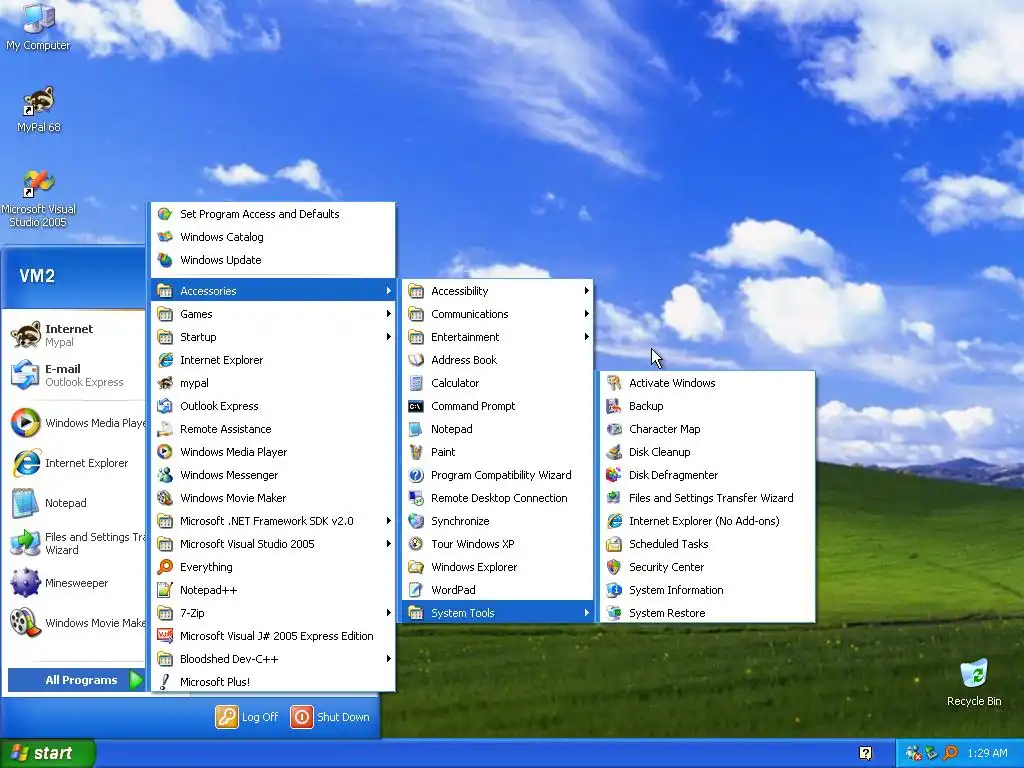Viewport: 1024px width, 768px height.
Task: Open Internet Mypal pinned Start item
Action: (74, 335)
